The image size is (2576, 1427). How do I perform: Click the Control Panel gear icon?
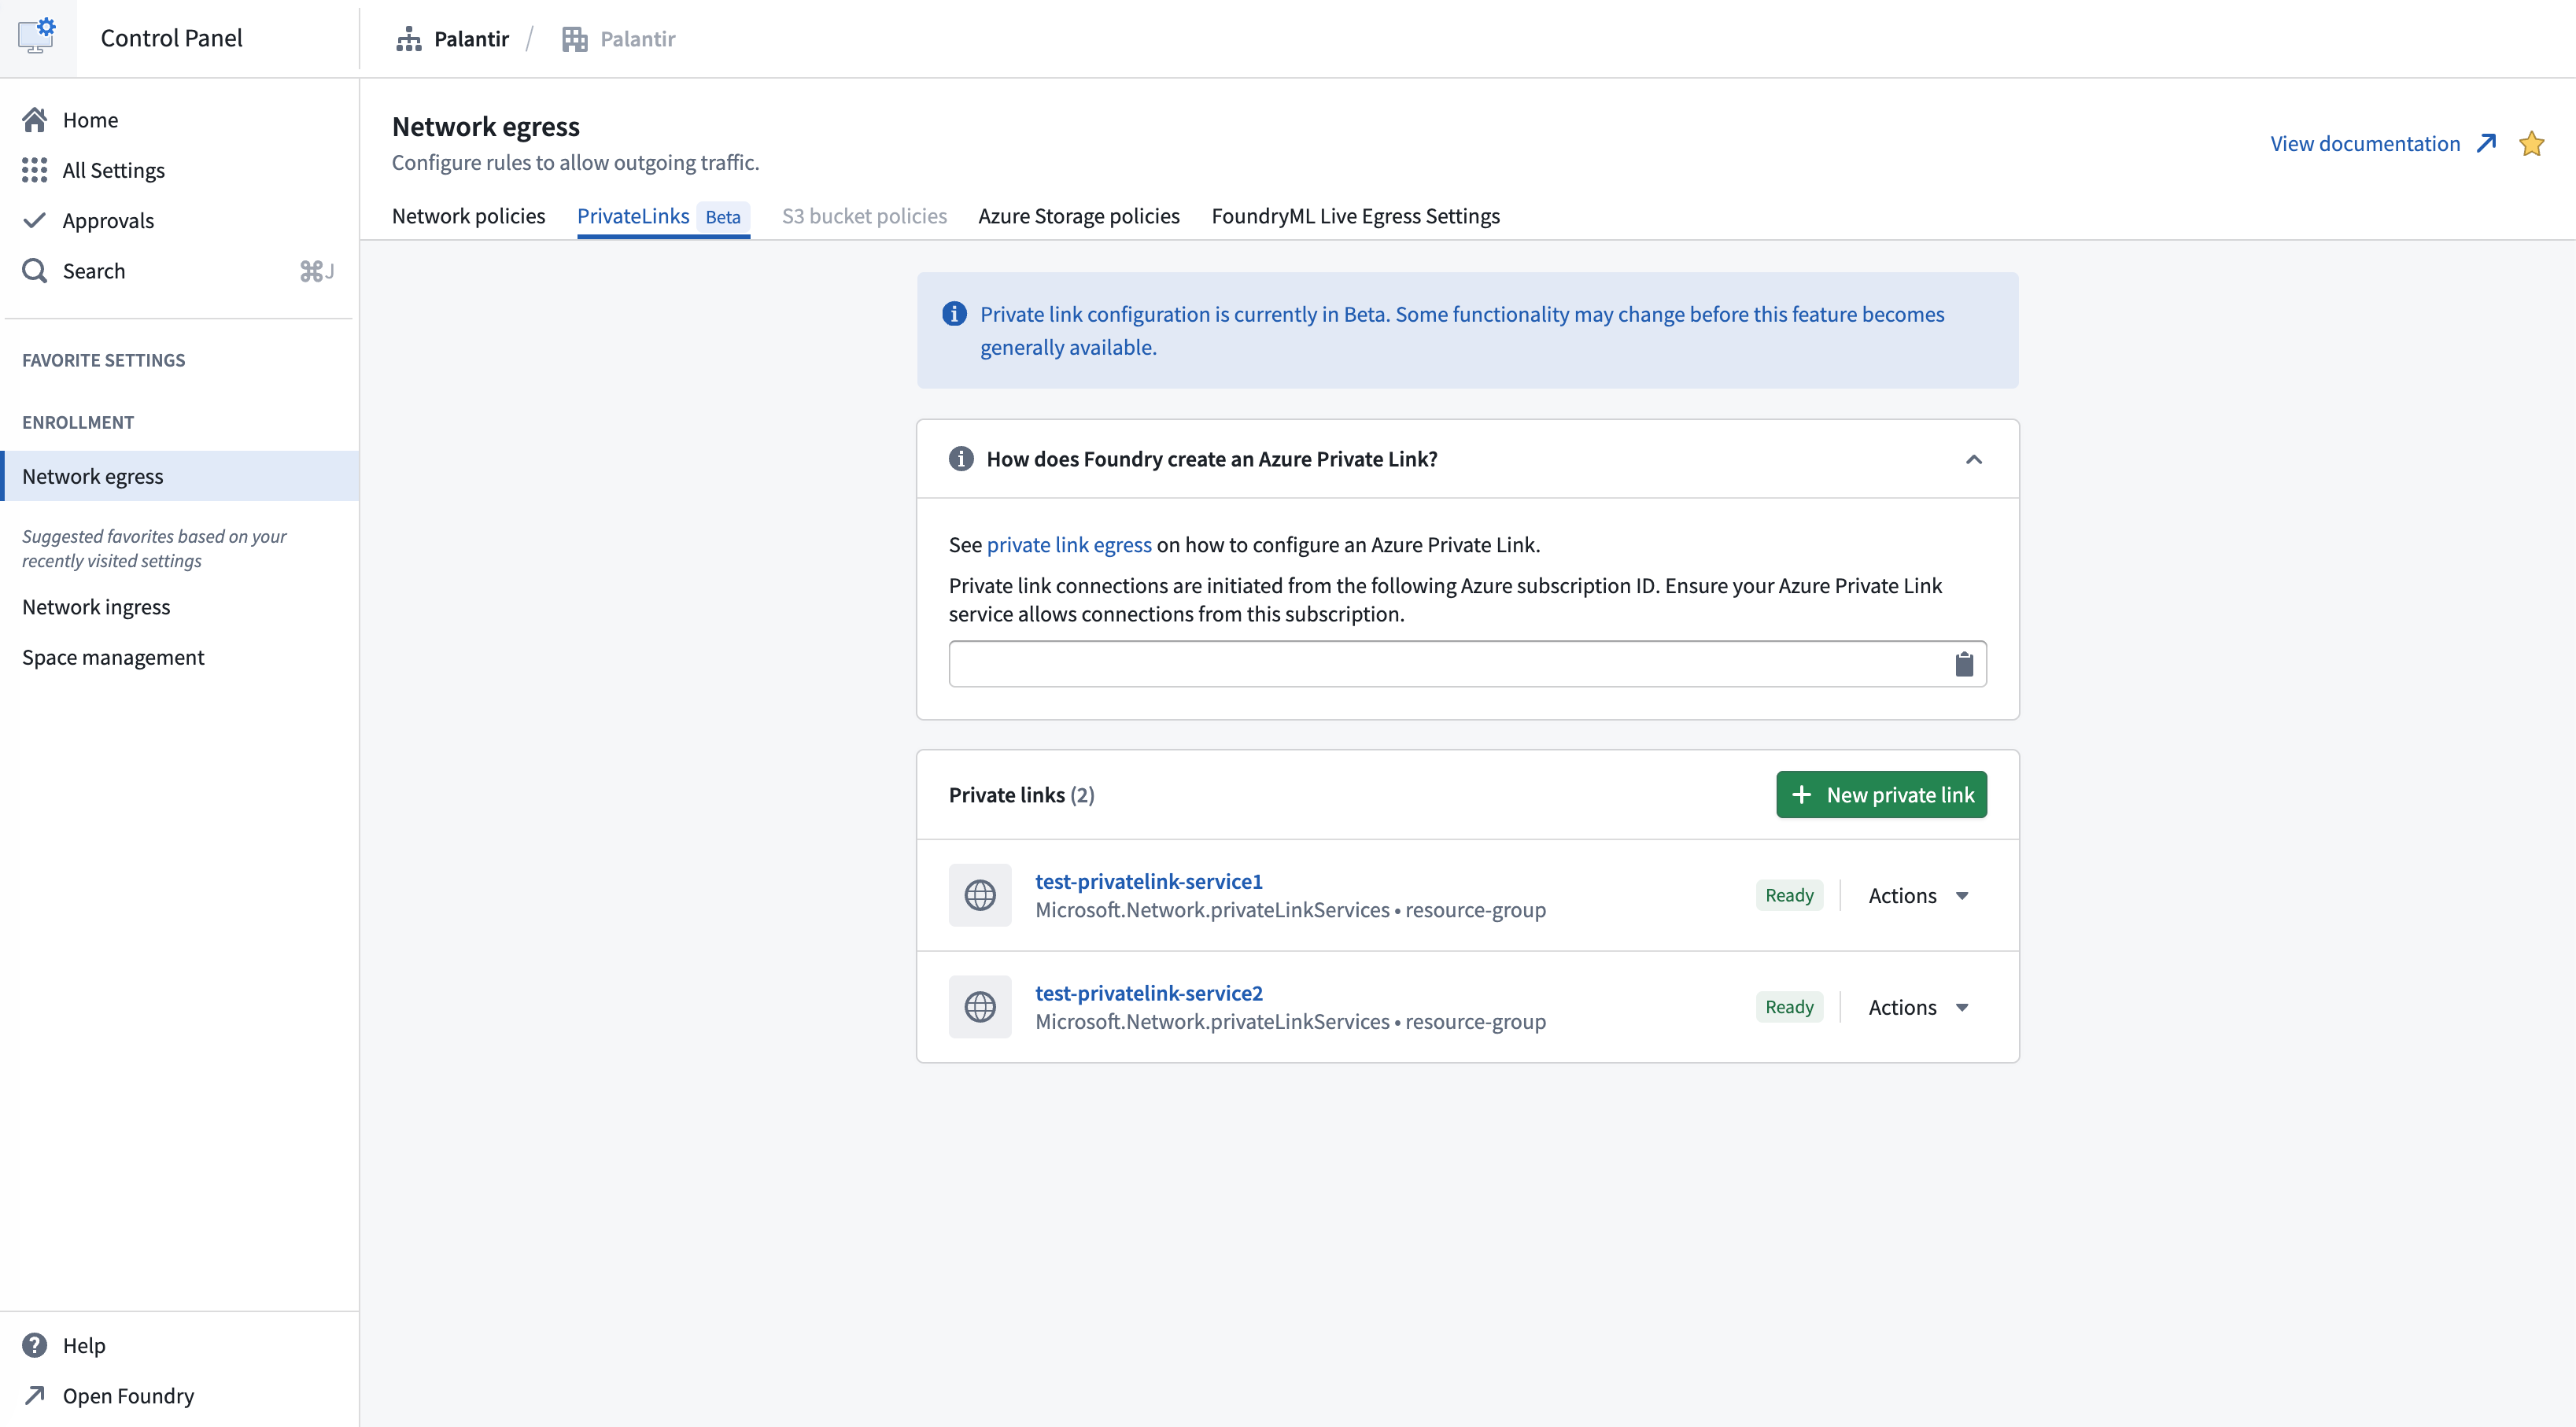(x=38, y=36)
